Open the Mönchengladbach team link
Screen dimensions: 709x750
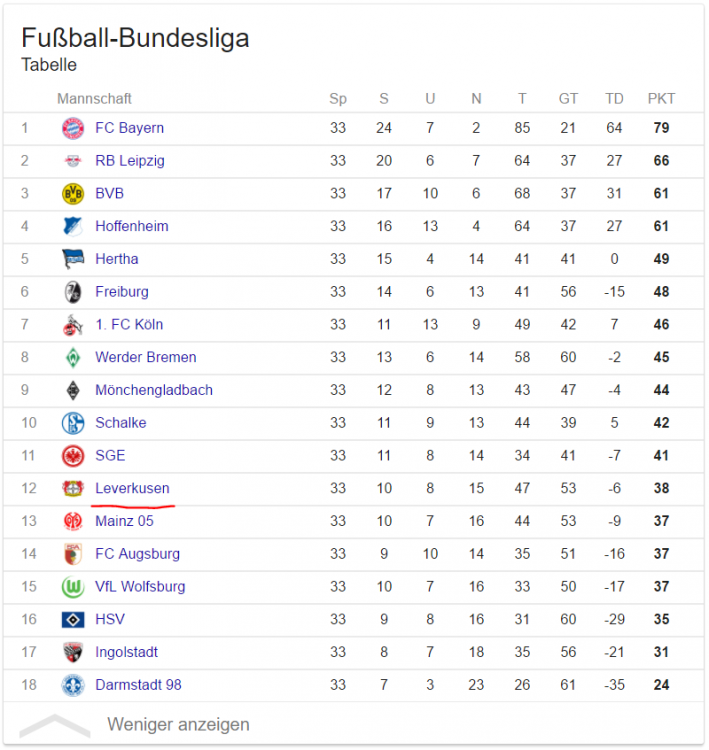pos(154,390)
